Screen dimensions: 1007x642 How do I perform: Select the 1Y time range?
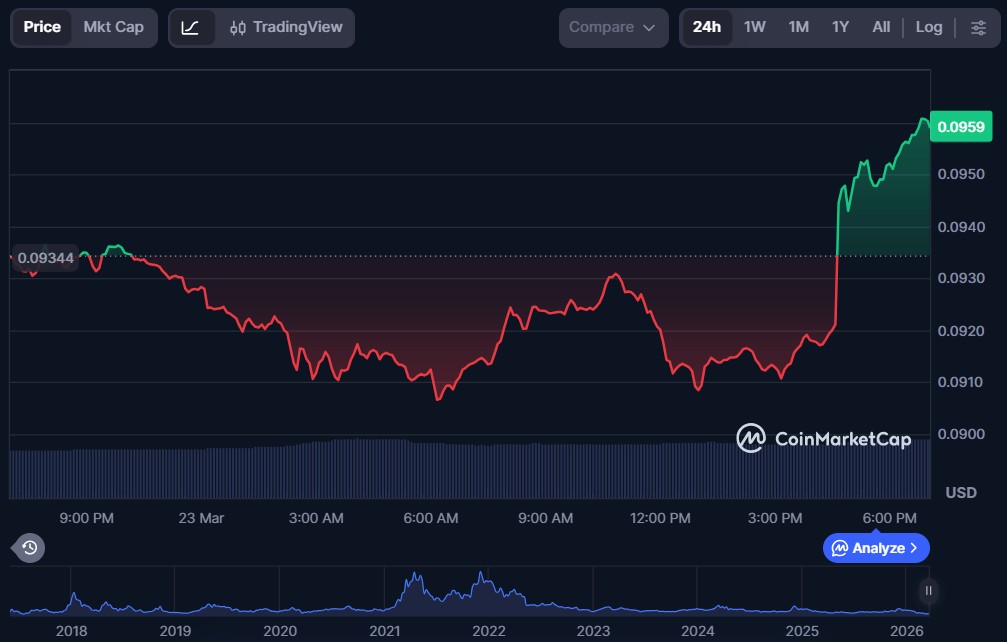840,27
